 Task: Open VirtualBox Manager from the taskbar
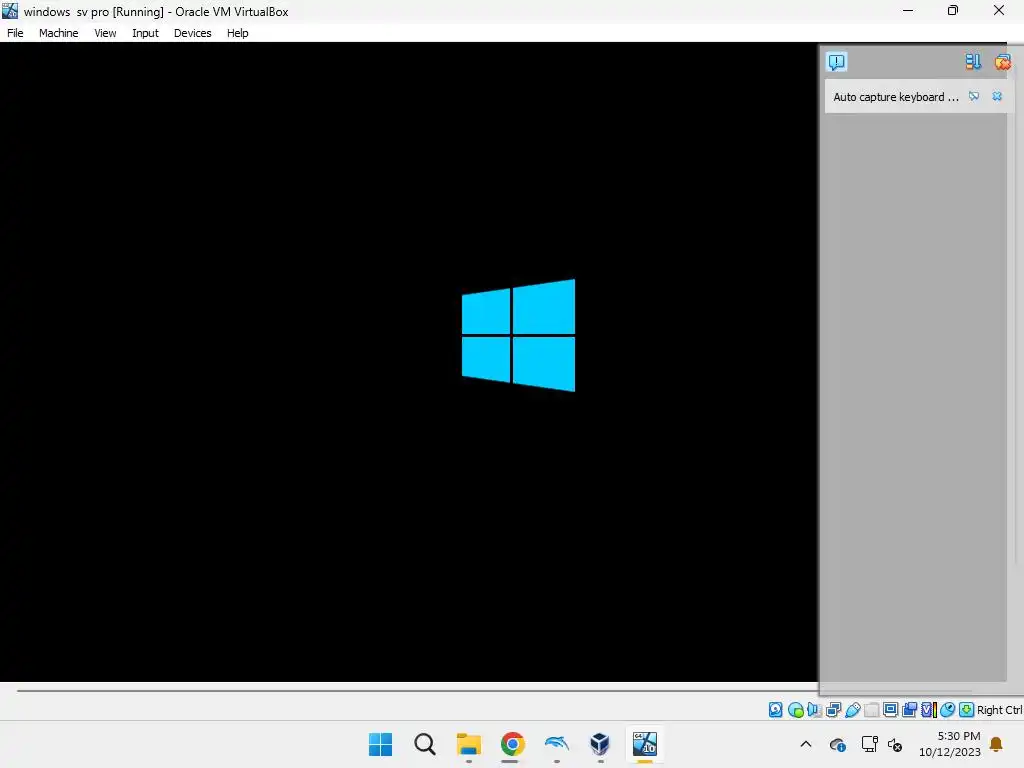(x=600, y=744)
